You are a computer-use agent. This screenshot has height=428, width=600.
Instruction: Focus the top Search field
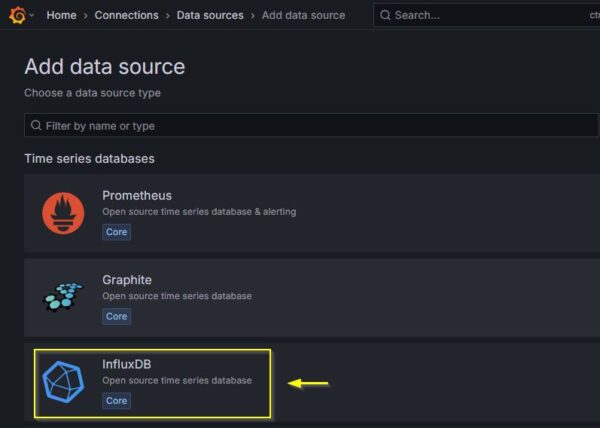[486, 15]
